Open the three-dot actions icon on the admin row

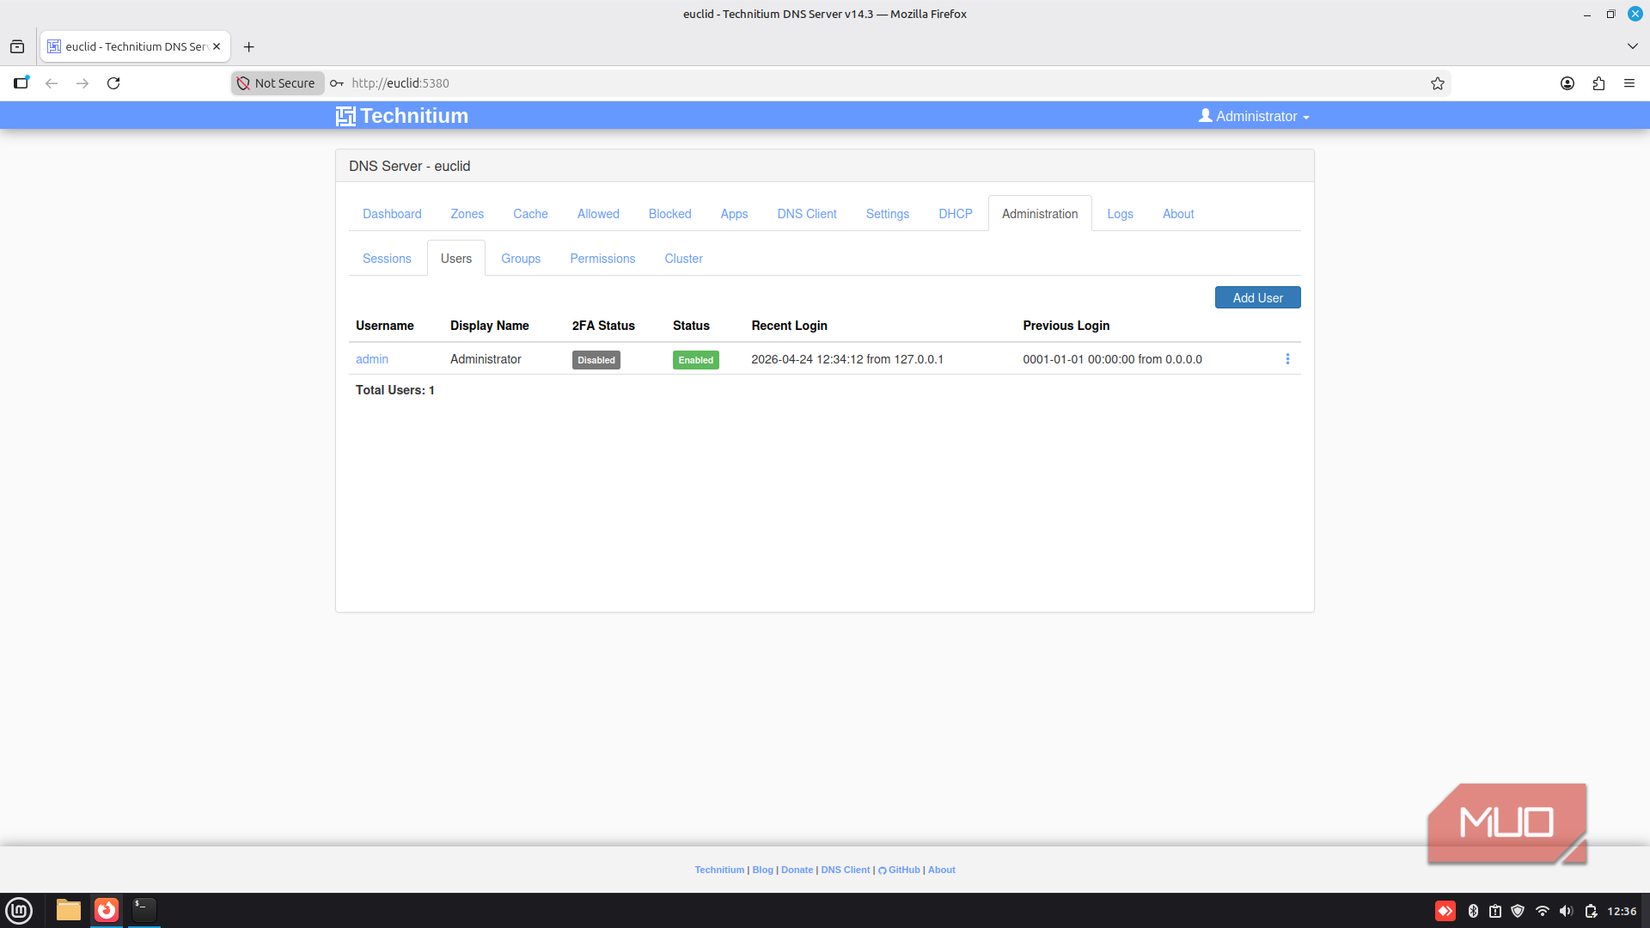tap(1287, 359)
